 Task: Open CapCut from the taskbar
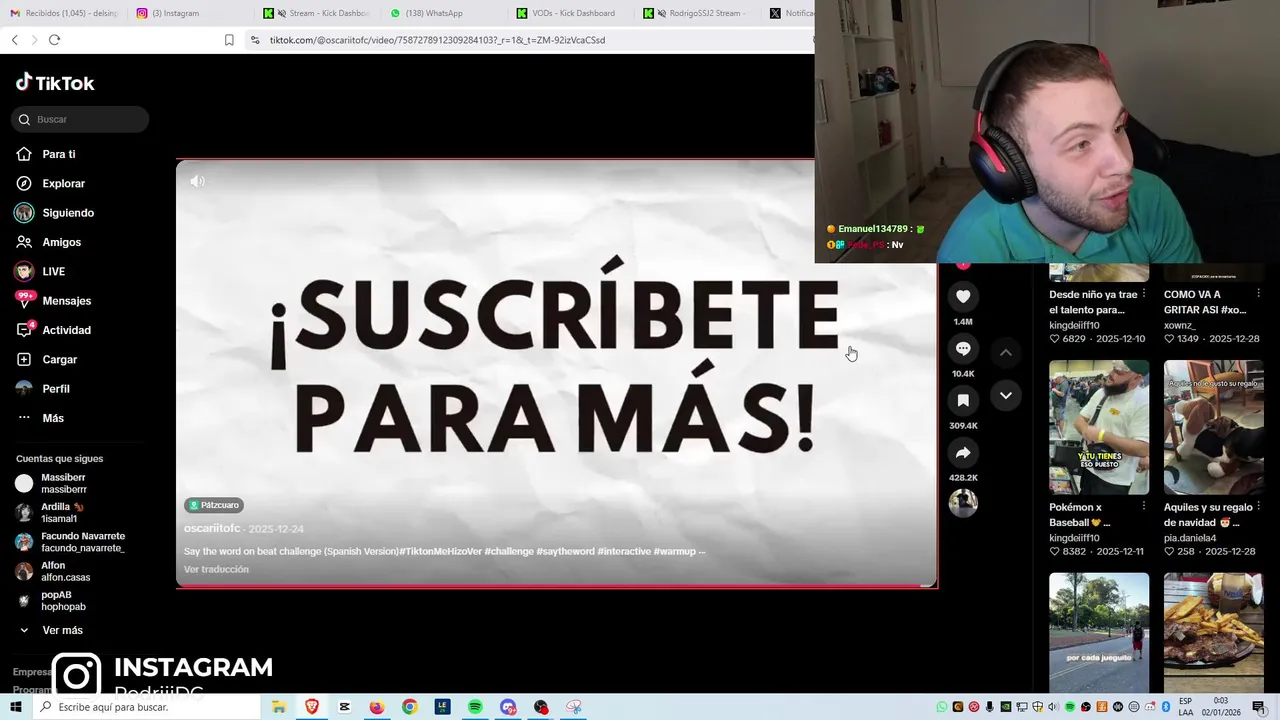click(345, 707)
